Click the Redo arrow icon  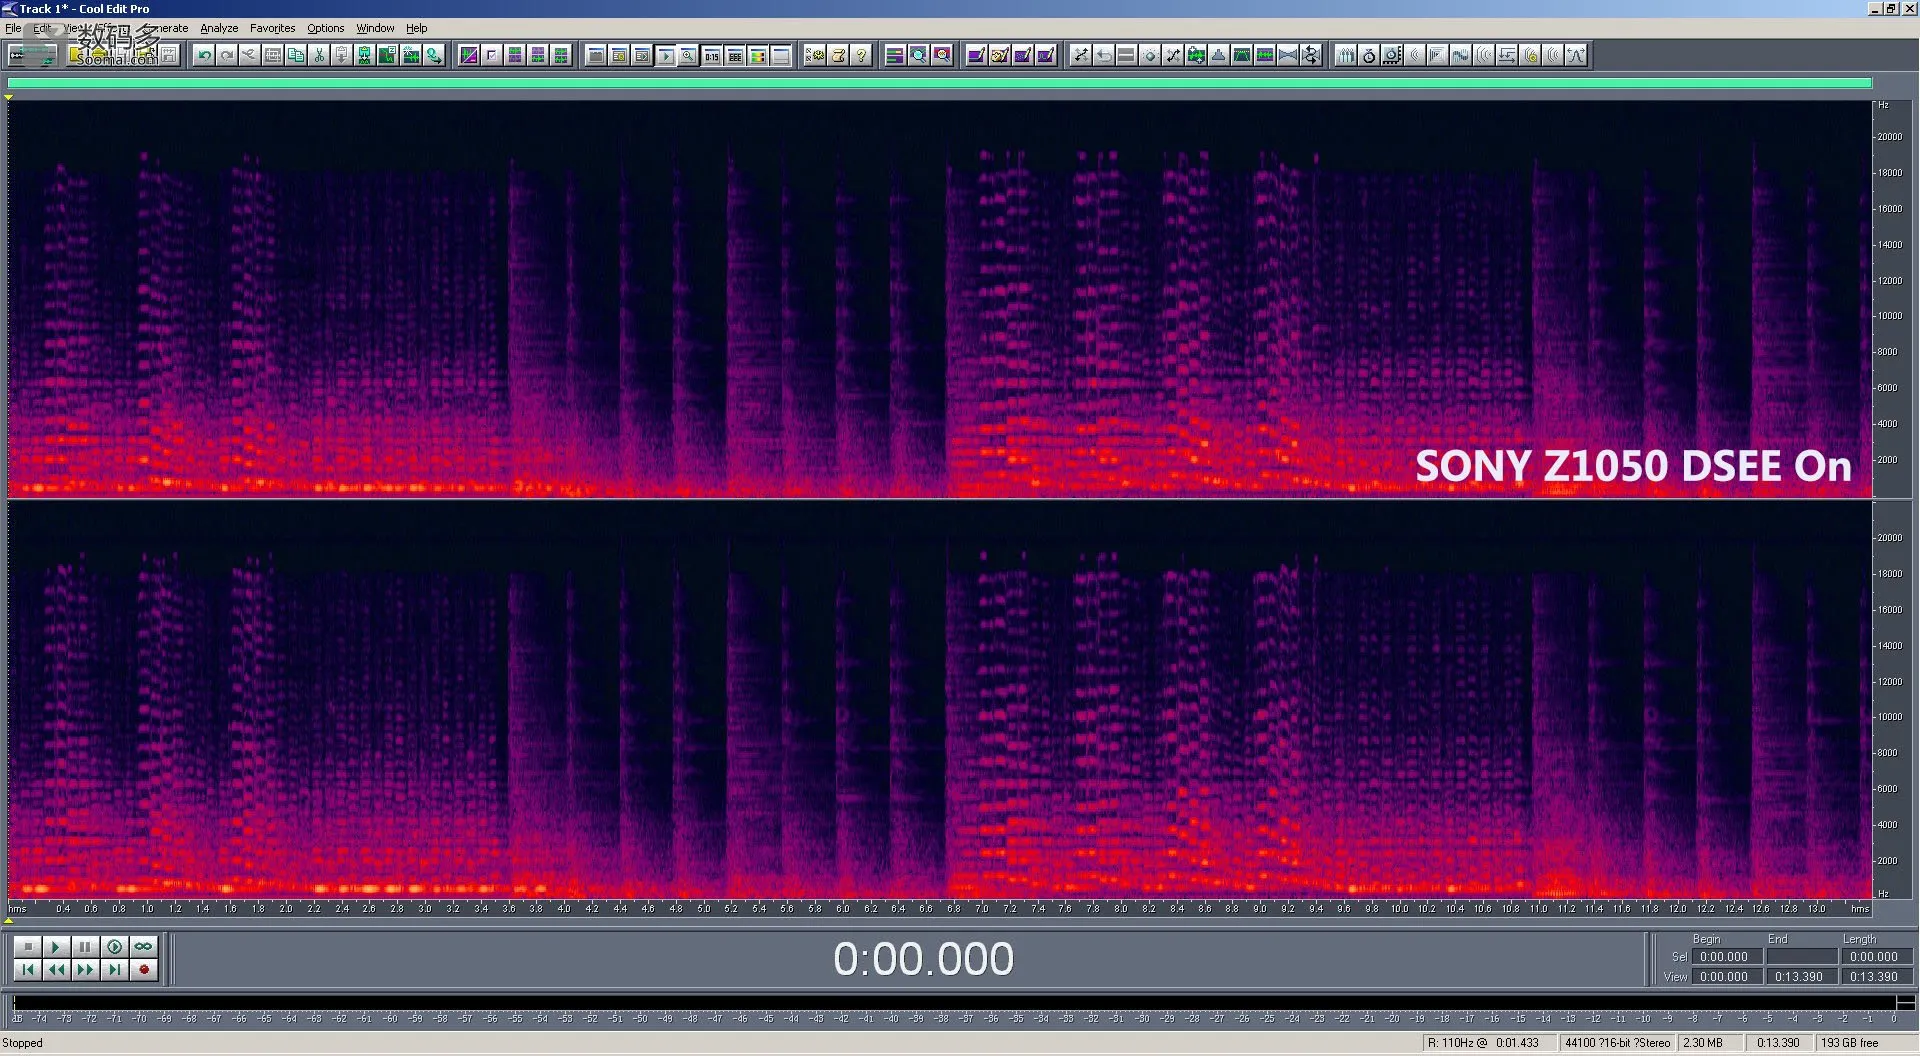[x=227, y=55]
